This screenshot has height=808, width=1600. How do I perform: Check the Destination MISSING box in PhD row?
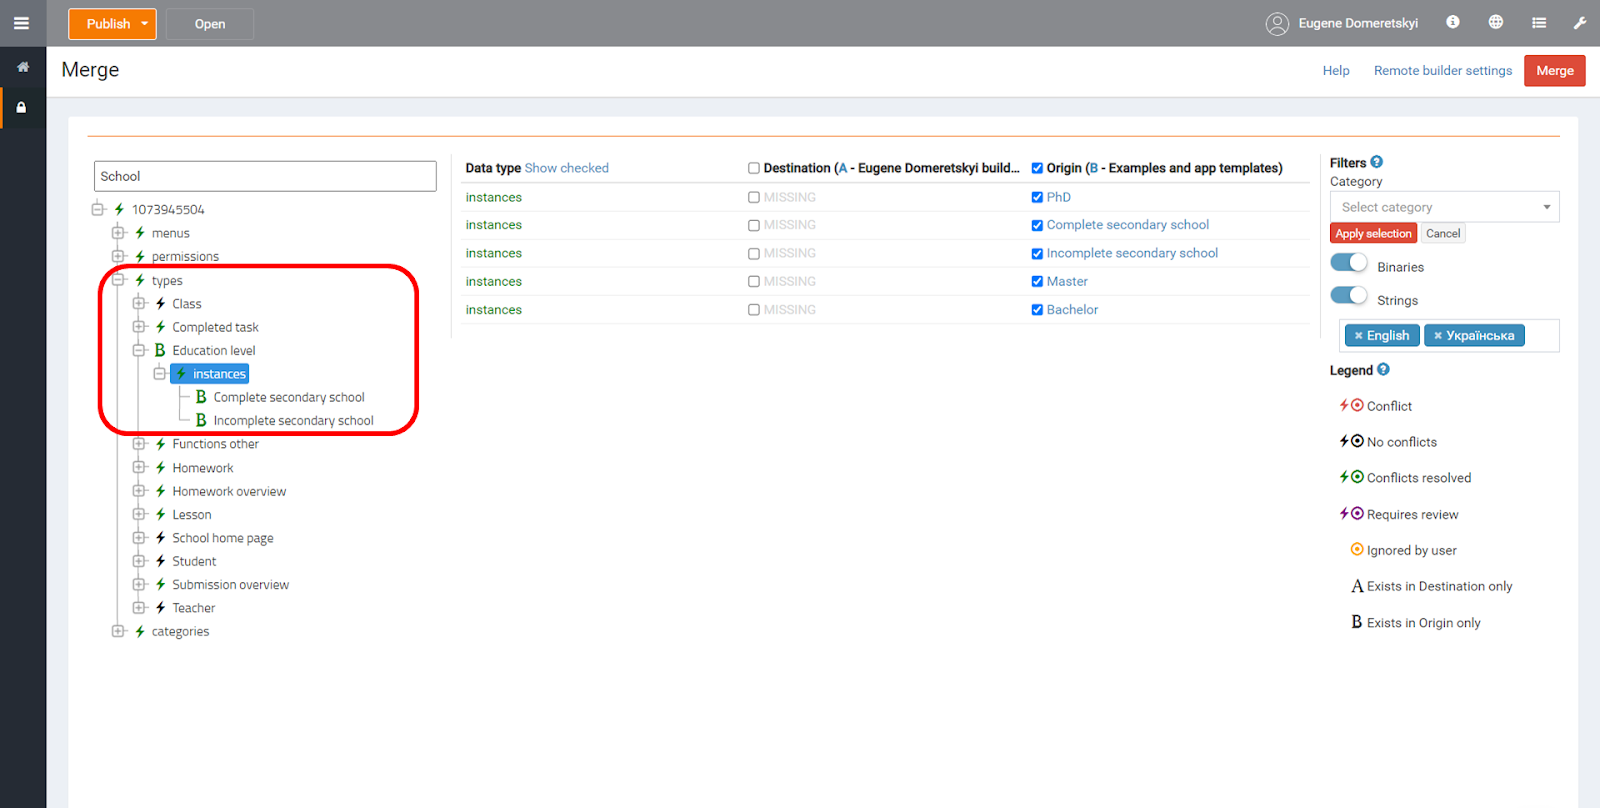754,197
